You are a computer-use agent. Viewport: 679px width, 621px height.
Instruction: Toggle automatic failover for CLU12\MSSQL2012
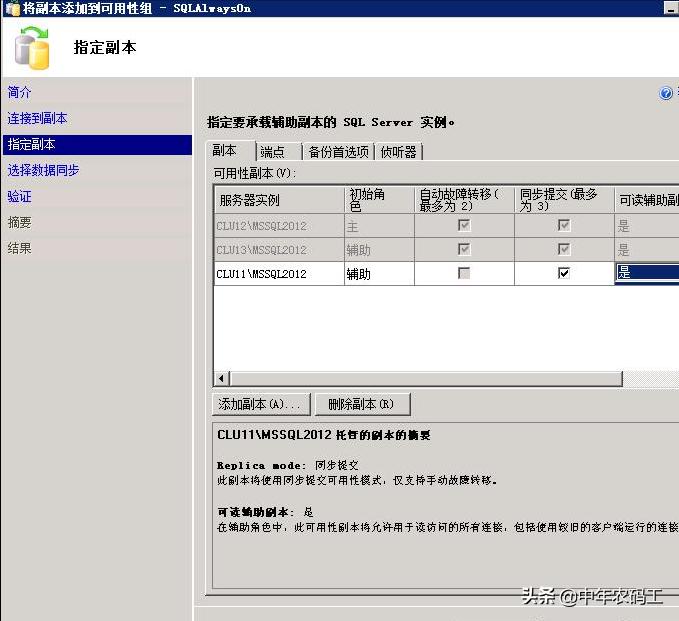464,226
